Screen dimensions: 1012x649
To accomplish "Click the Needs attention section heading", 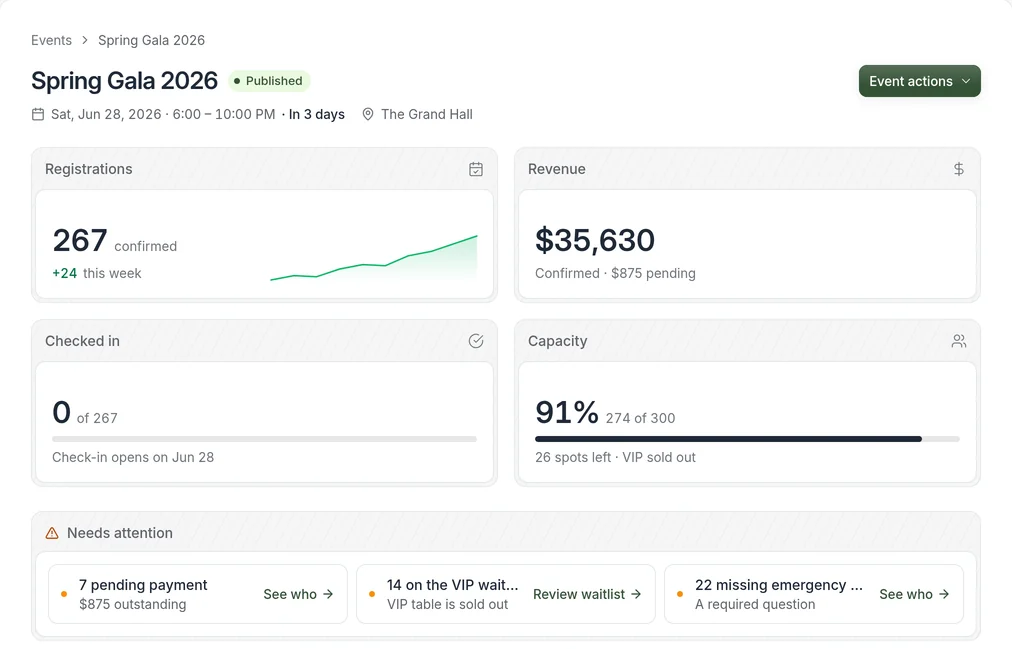I will 120,533.
